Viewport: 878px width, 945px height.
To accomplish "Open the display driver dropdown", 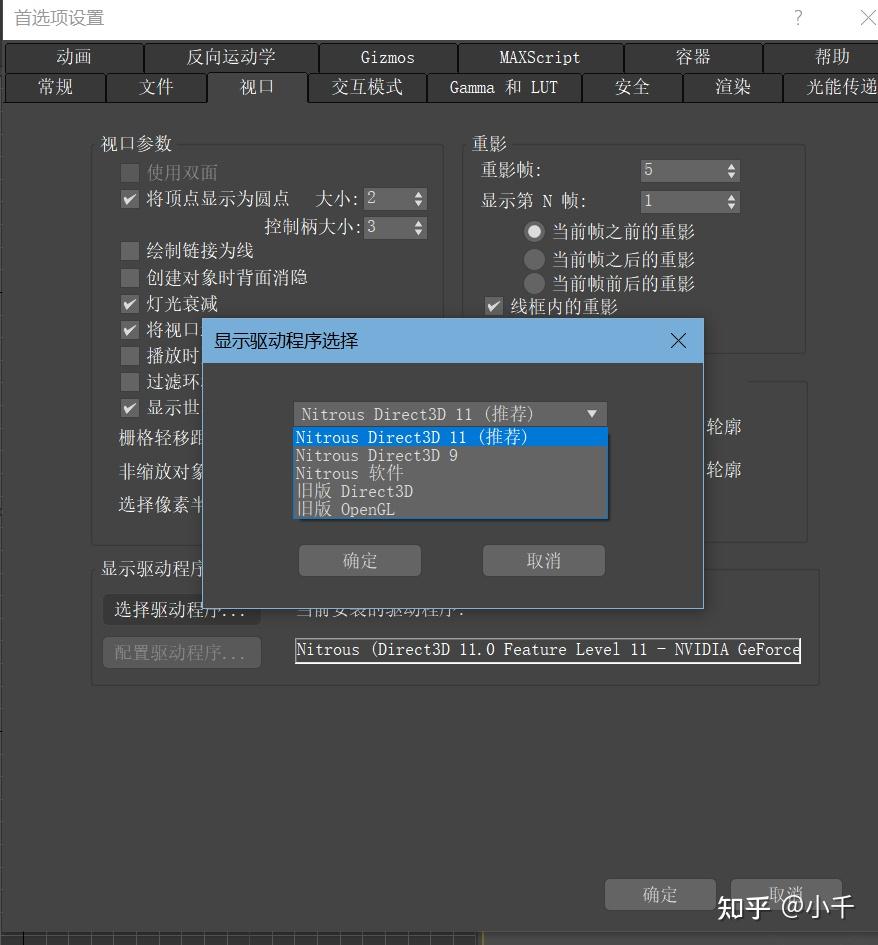I will (592, 414).
